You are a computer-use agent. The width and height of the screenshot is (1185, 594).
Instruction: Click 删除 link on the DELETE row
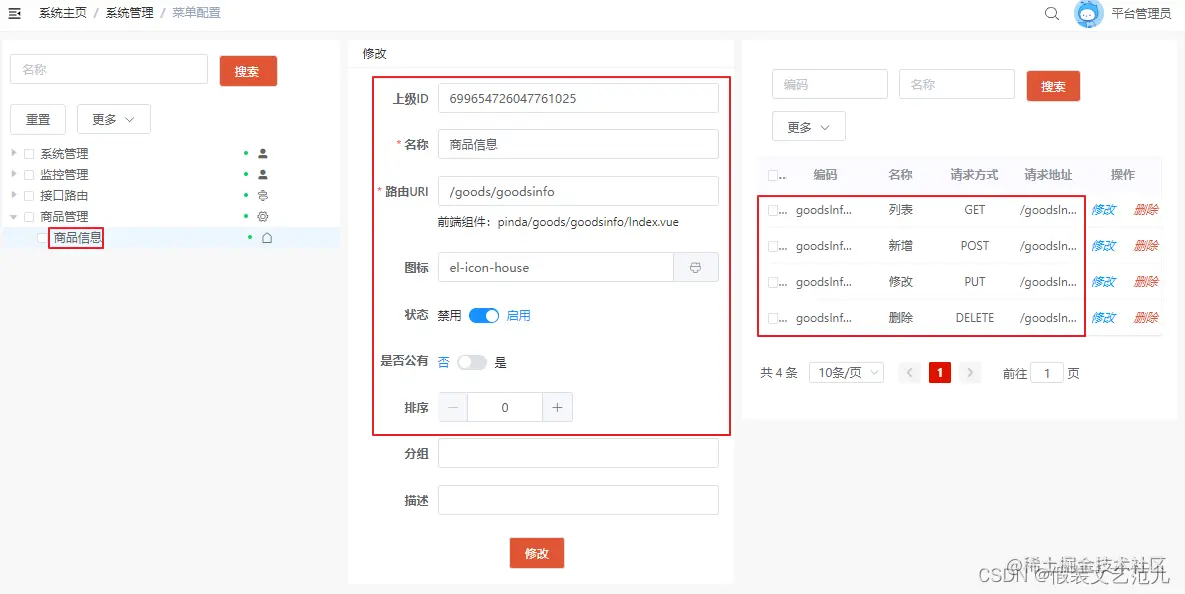[1146, 317]
